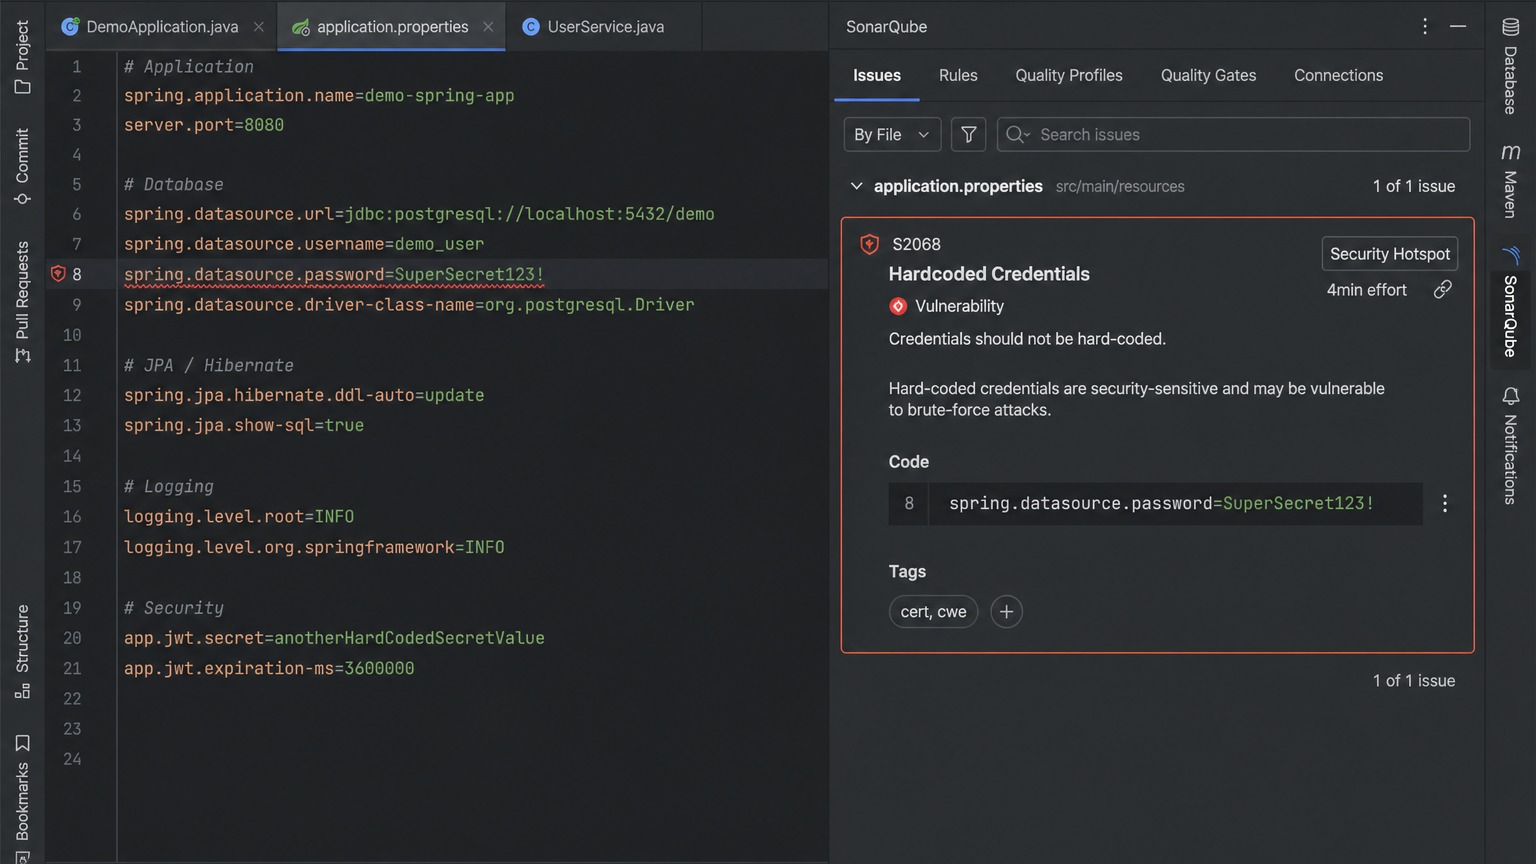The width and height of the screenshot is (1536, 864).
Task: Click the # Security comment line
Action: click(x=174, y=607)
